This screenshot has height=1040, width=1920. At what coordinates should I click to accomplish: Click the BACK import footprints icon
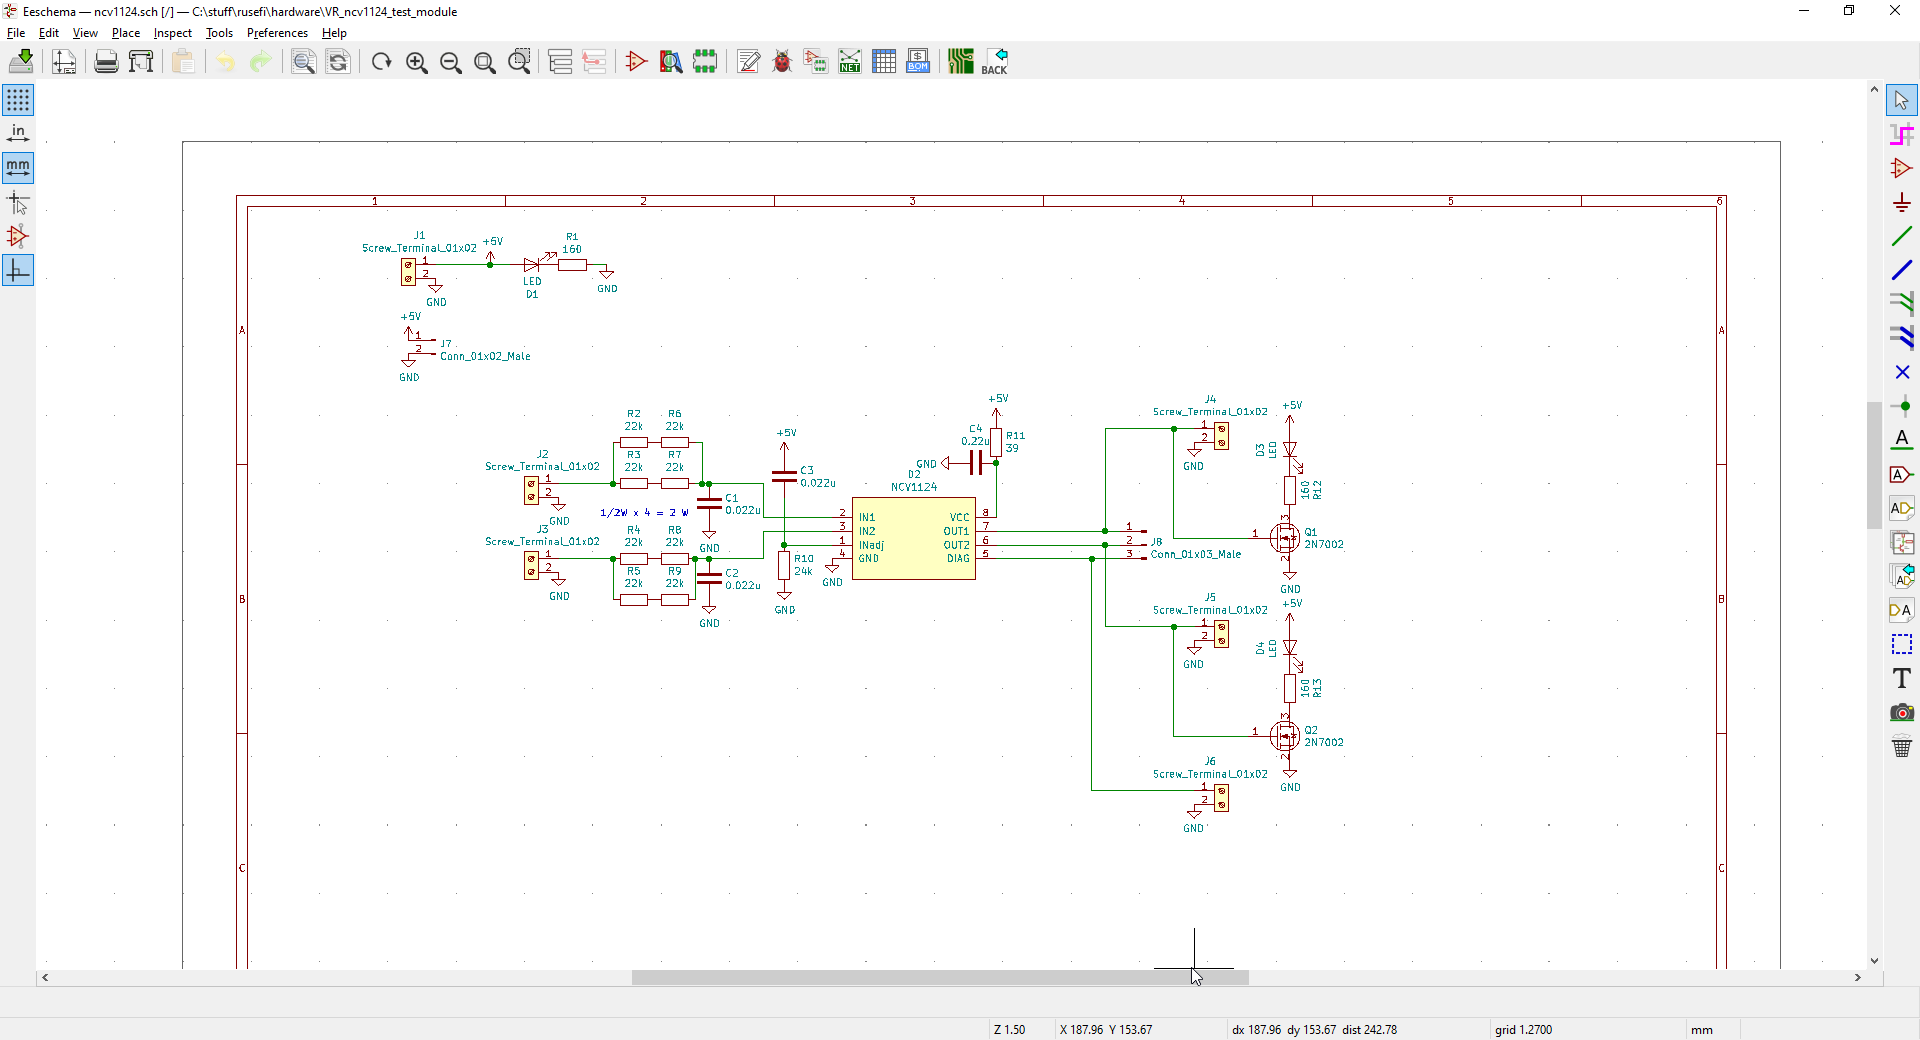995,62
